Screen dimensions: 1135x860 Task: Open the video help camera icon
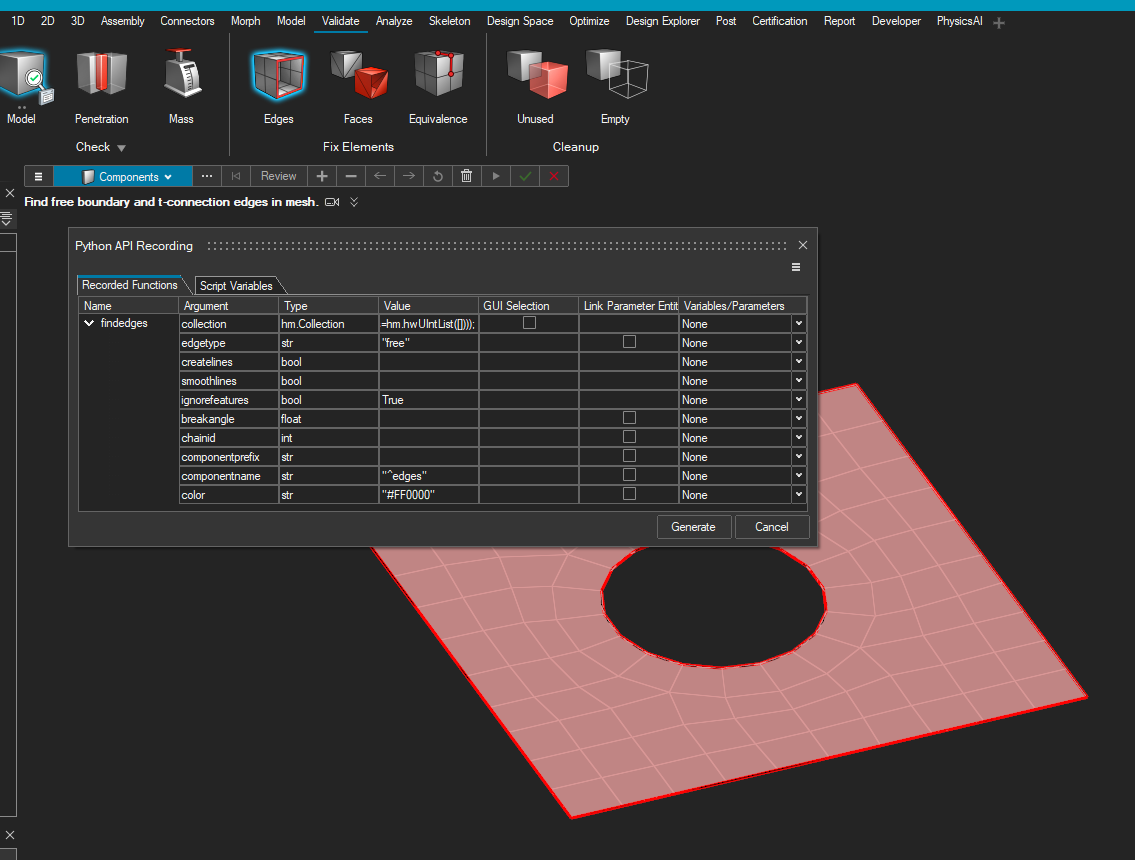[332, 202]
